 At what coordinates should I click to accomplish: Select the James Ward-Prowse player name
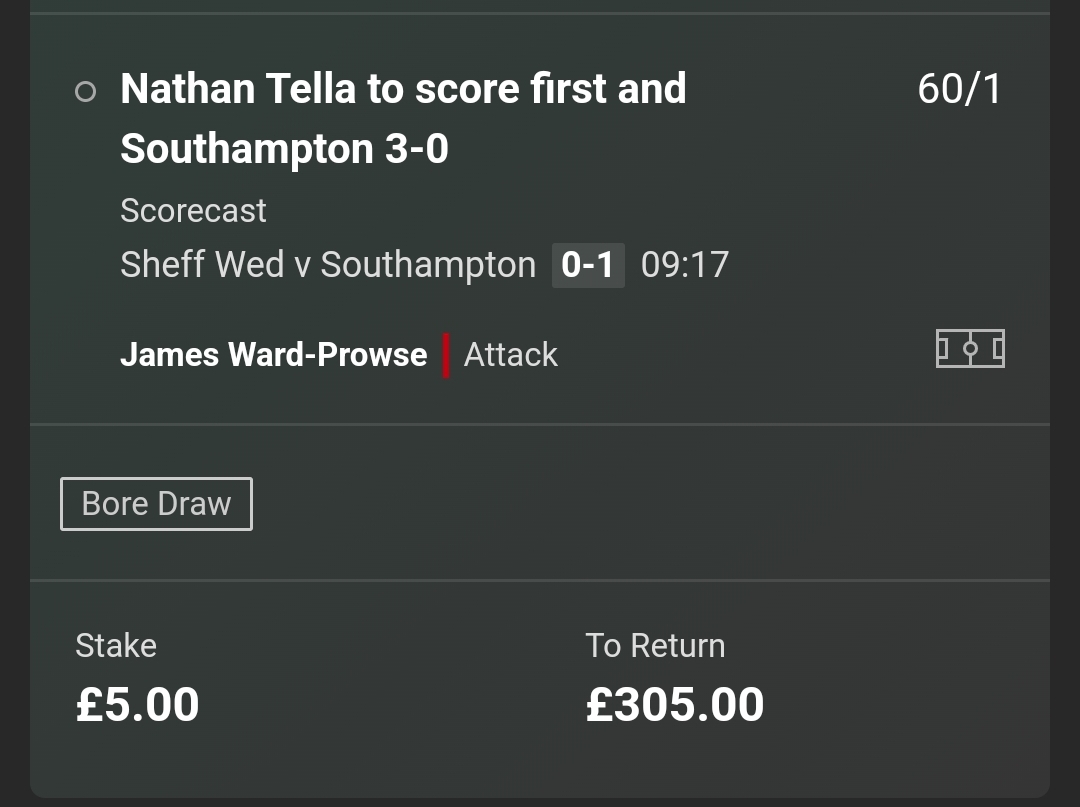point(273,355)
